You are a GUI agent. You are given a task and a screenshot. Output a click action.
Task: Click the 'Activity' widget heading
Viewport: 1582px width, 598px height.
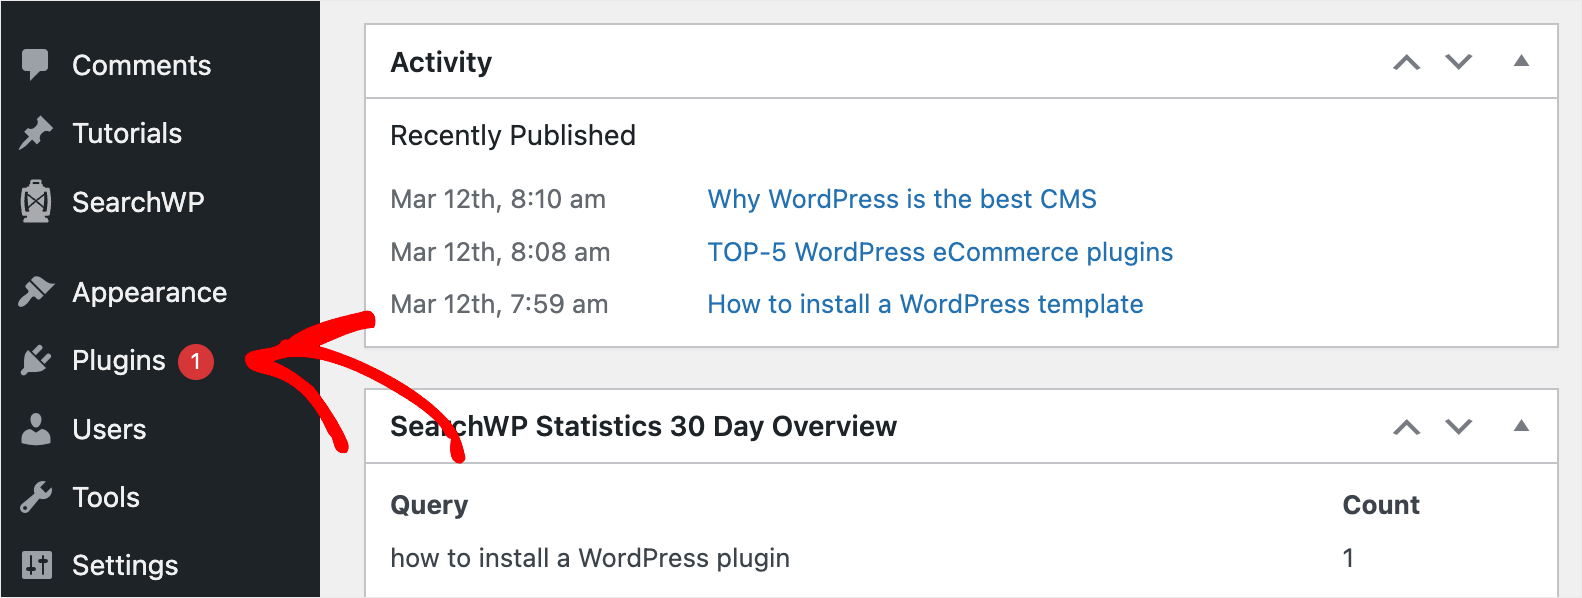(441, 62)
